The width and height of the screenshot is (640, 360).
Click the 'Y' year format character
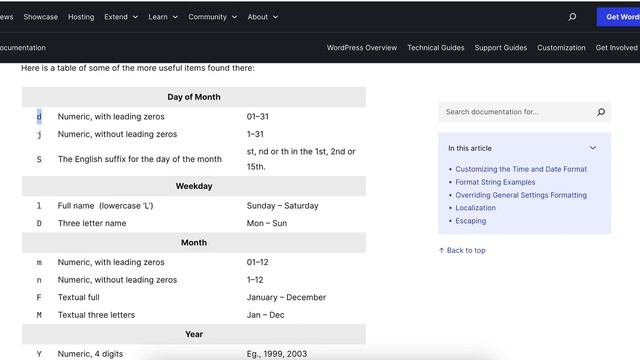coord(39,354)
